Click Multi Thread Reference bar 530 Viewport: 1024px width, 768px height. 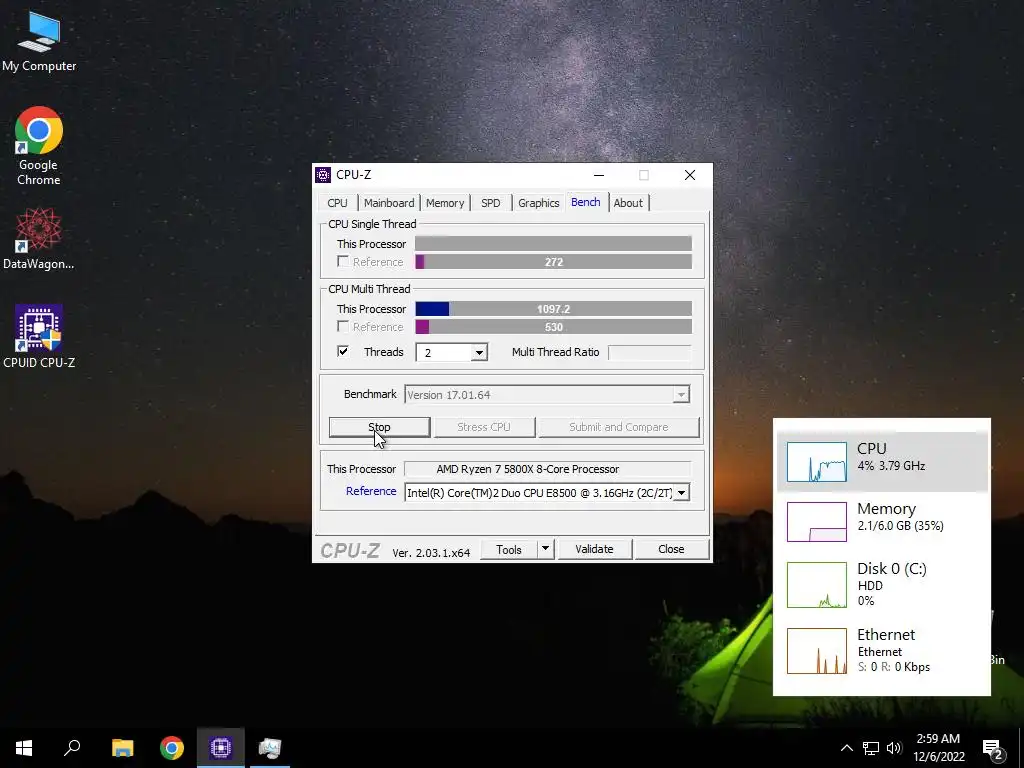click(x=554, y=327)
